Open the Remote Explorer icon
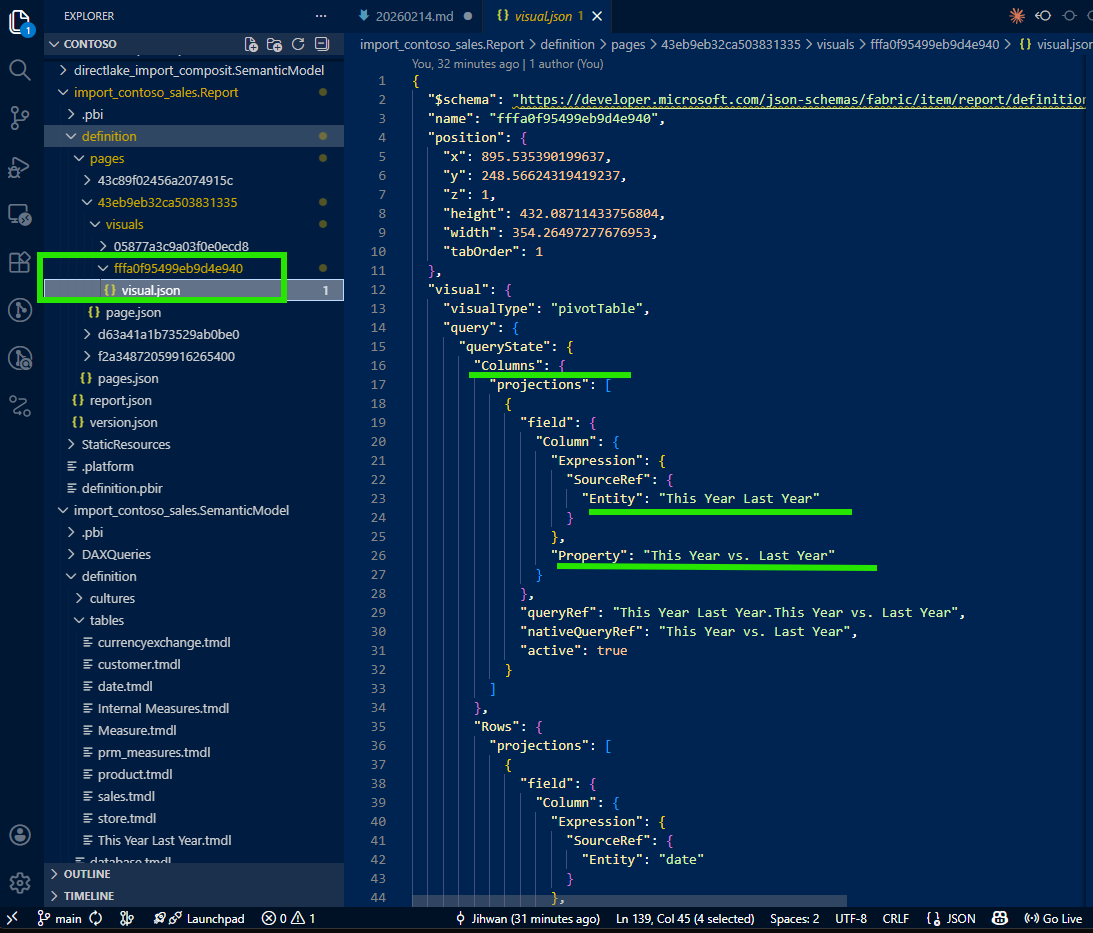Image resolution: width=1093 pixels, height=933 pixels. point(20,214)
